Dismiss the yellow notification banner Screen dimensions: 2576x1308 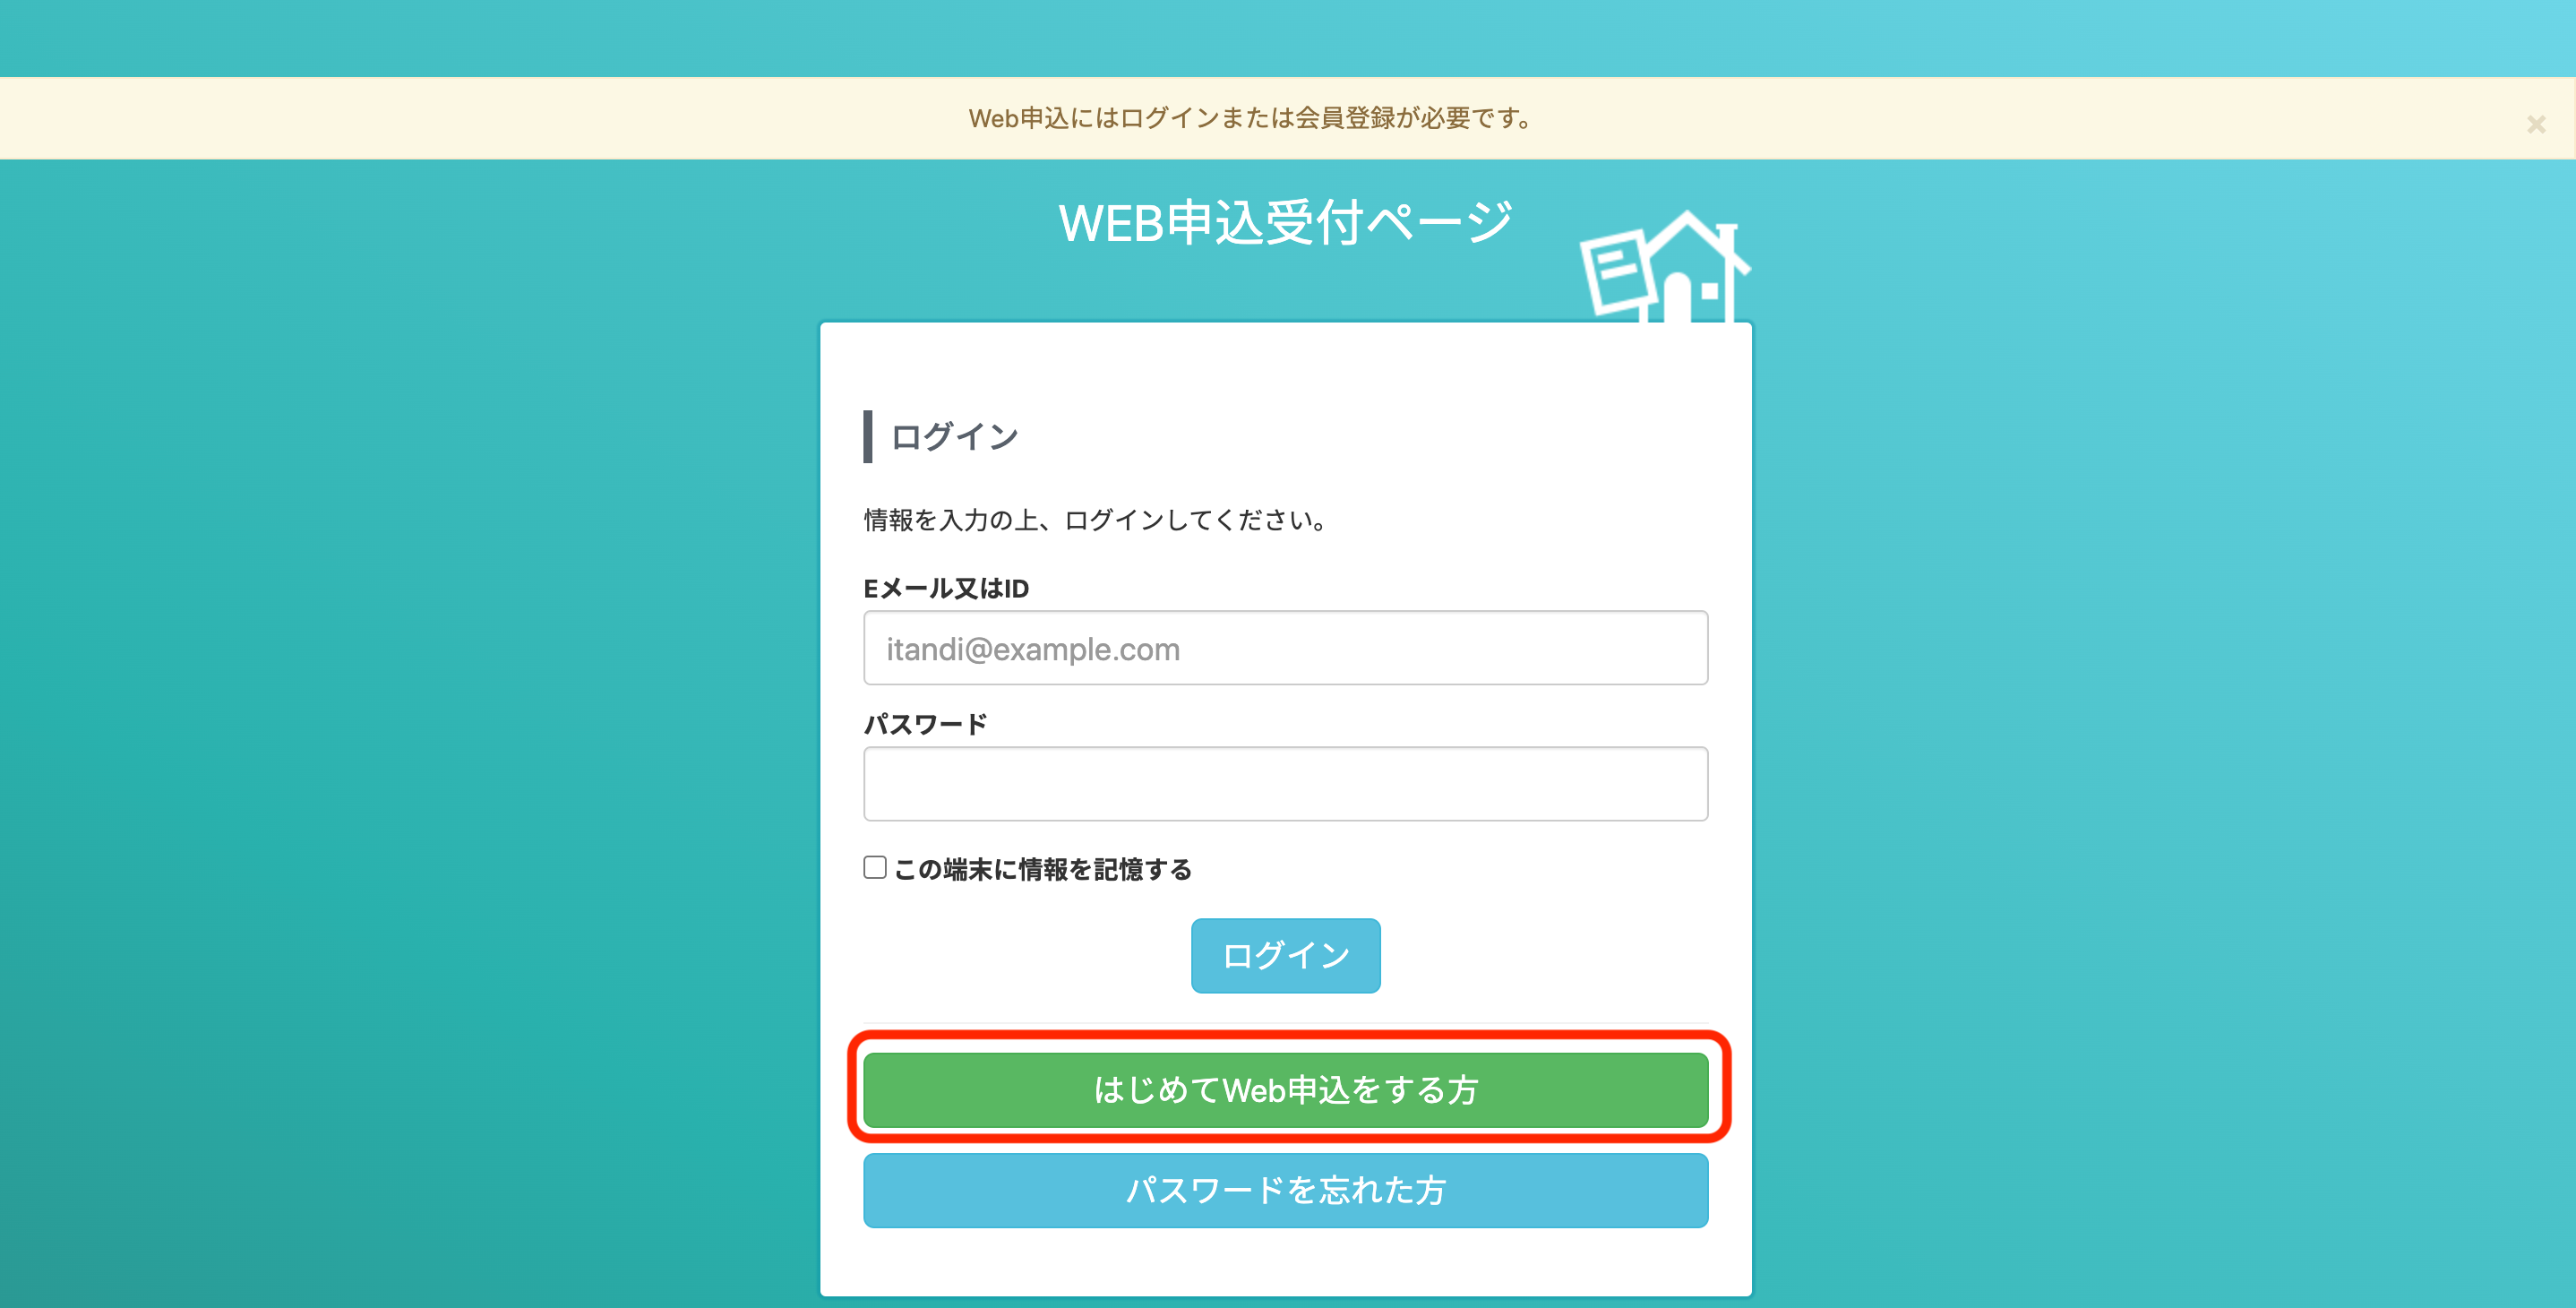click(x=2536, y=124)
